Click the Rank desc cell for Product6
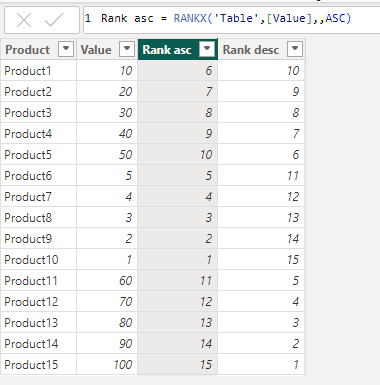 (x=261, y=176)
